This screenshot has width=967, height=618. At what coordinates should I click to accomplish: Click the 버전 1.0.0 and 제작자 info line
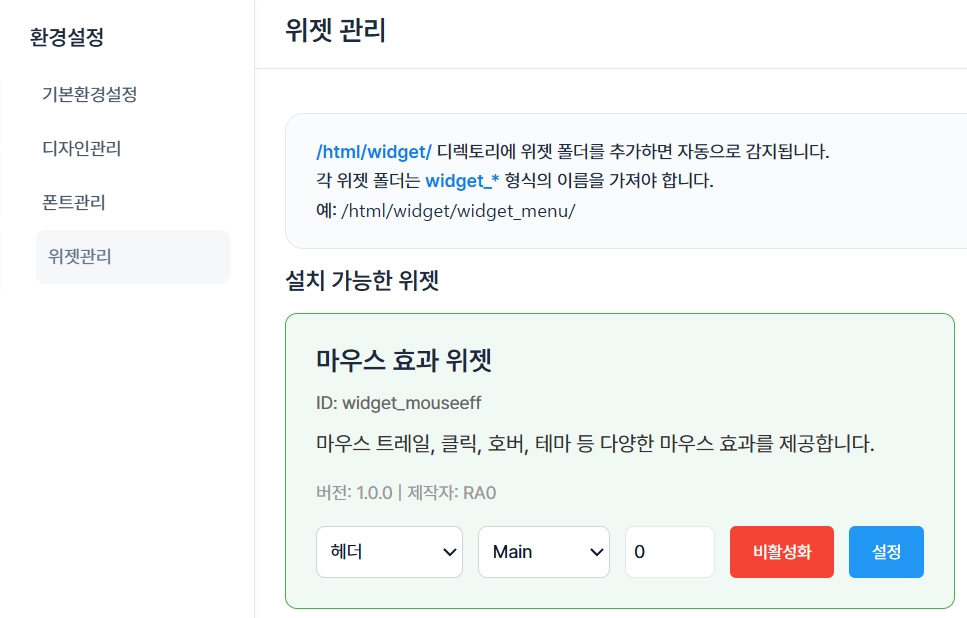(405, 493)
